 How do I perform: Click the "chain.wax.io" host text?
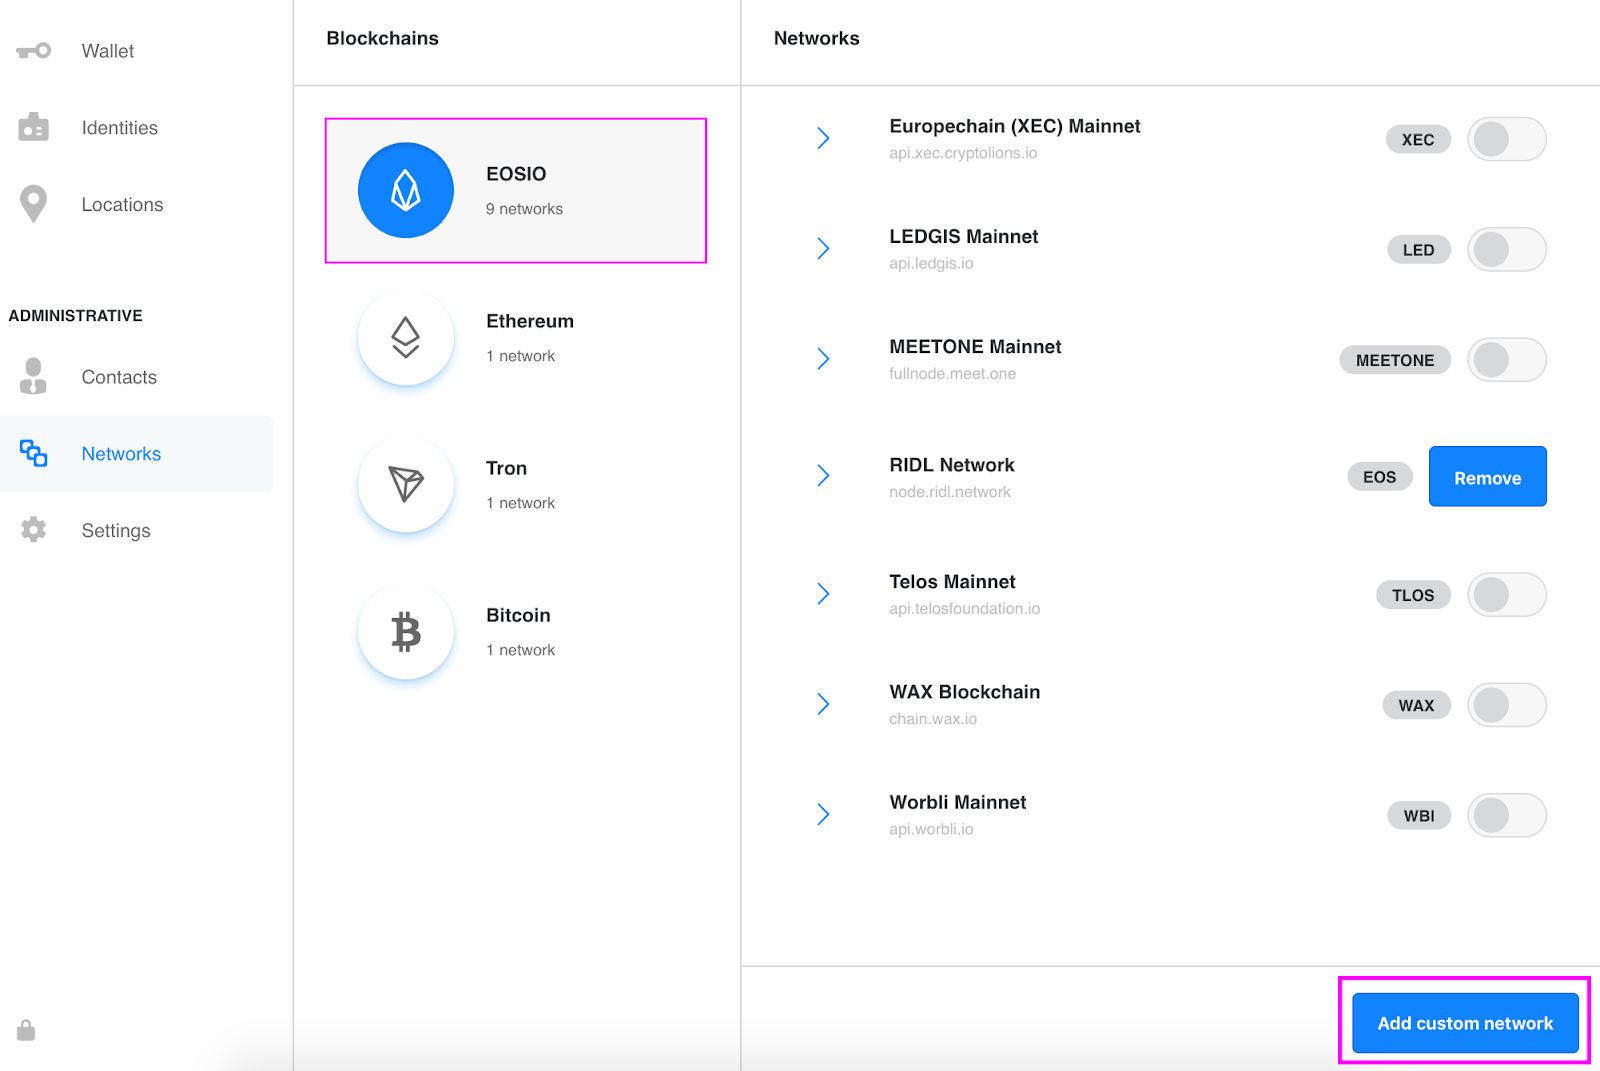(933, 718)
